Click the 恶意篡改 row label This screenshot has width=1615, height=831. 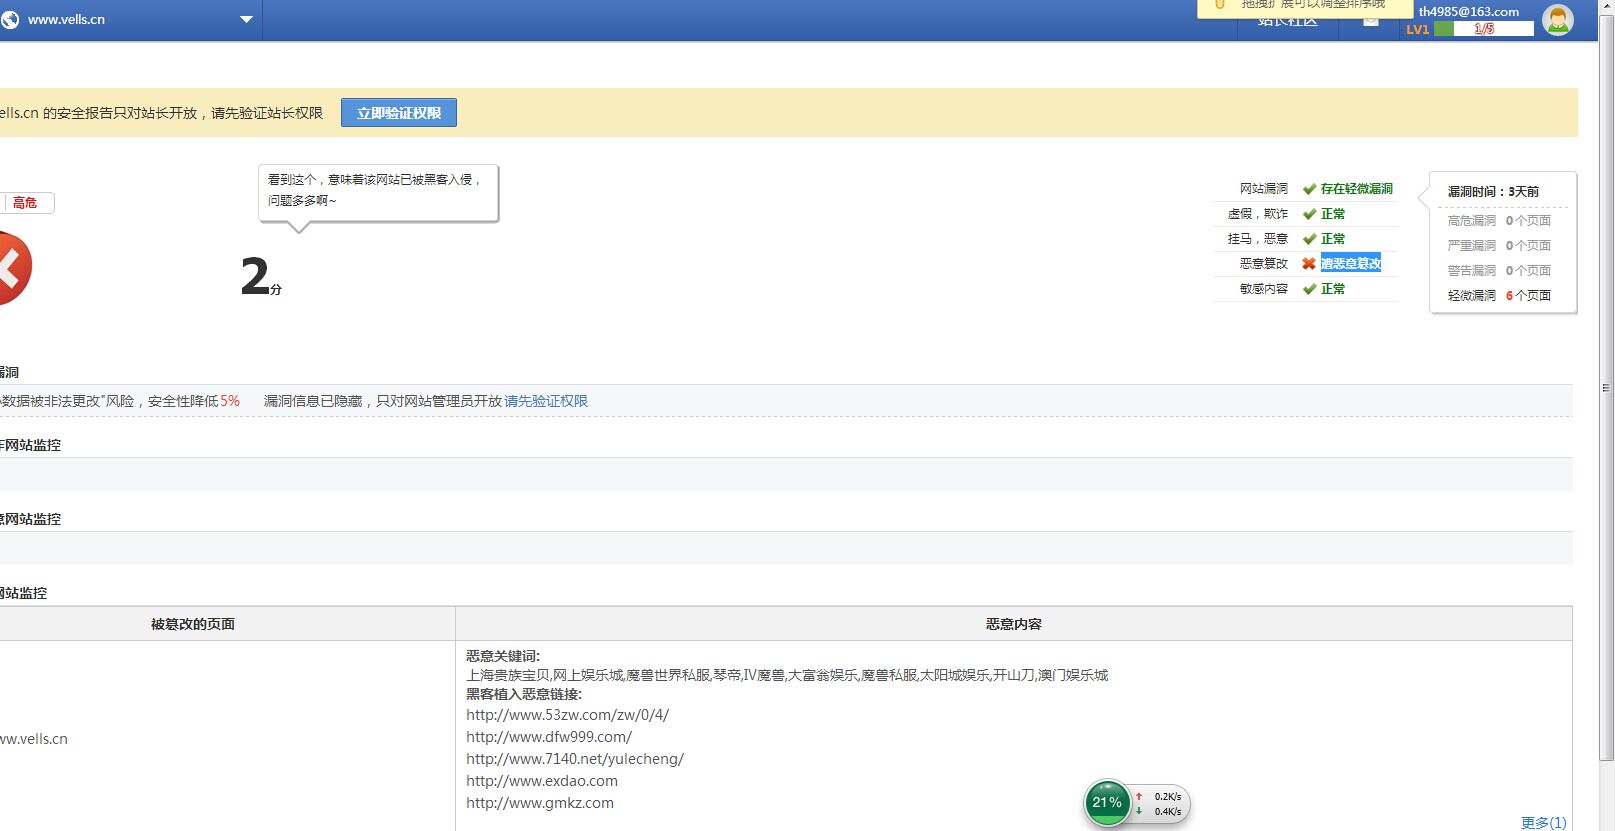1264,264
